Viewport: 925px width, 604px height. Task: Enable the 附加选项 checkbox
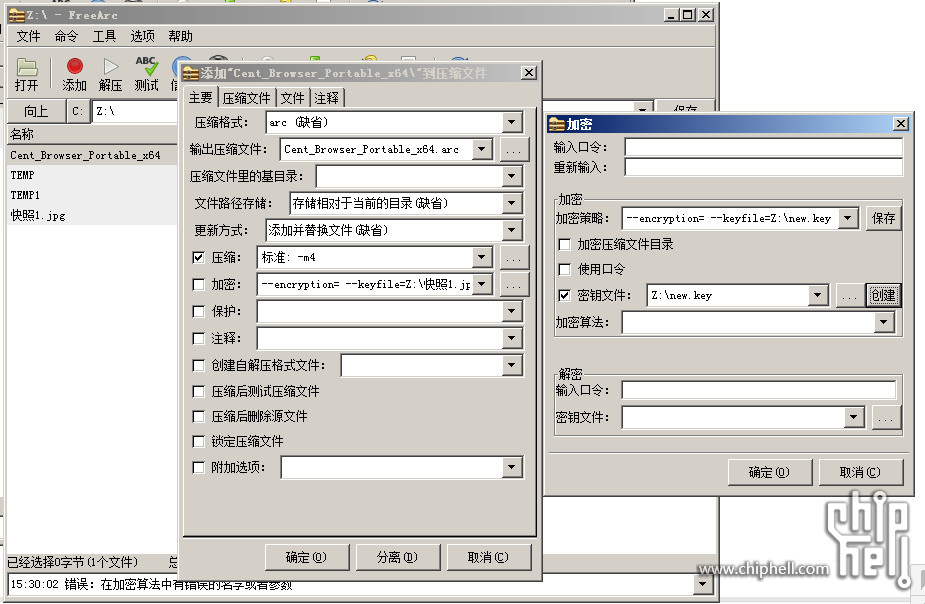[198, 468]
